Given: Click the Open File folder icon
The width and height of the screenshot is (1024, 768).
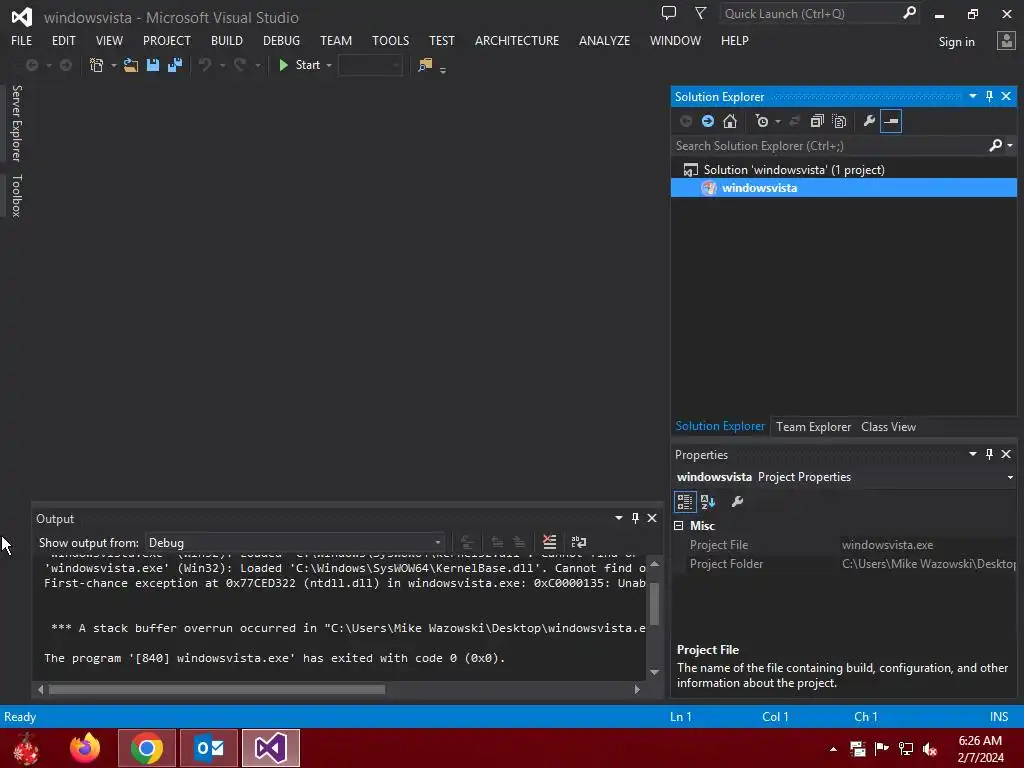Looking at the screenshot, I should click(131, 65).
